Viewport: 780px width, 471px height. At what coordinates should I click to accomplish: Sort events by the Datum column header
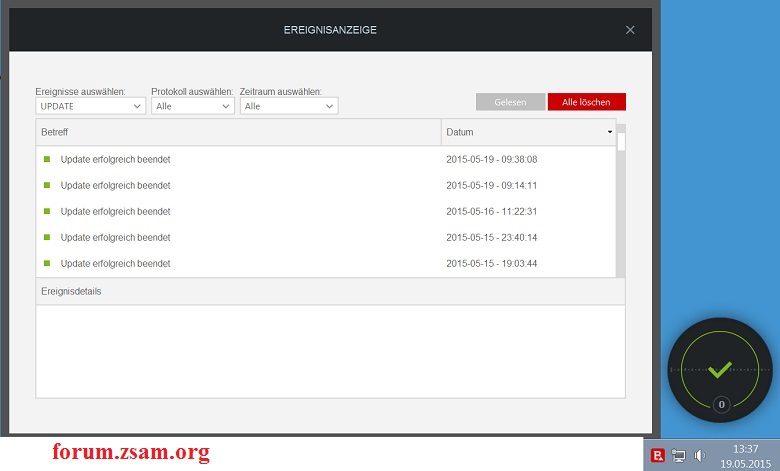pyautogui.click(x=528, y=132)
